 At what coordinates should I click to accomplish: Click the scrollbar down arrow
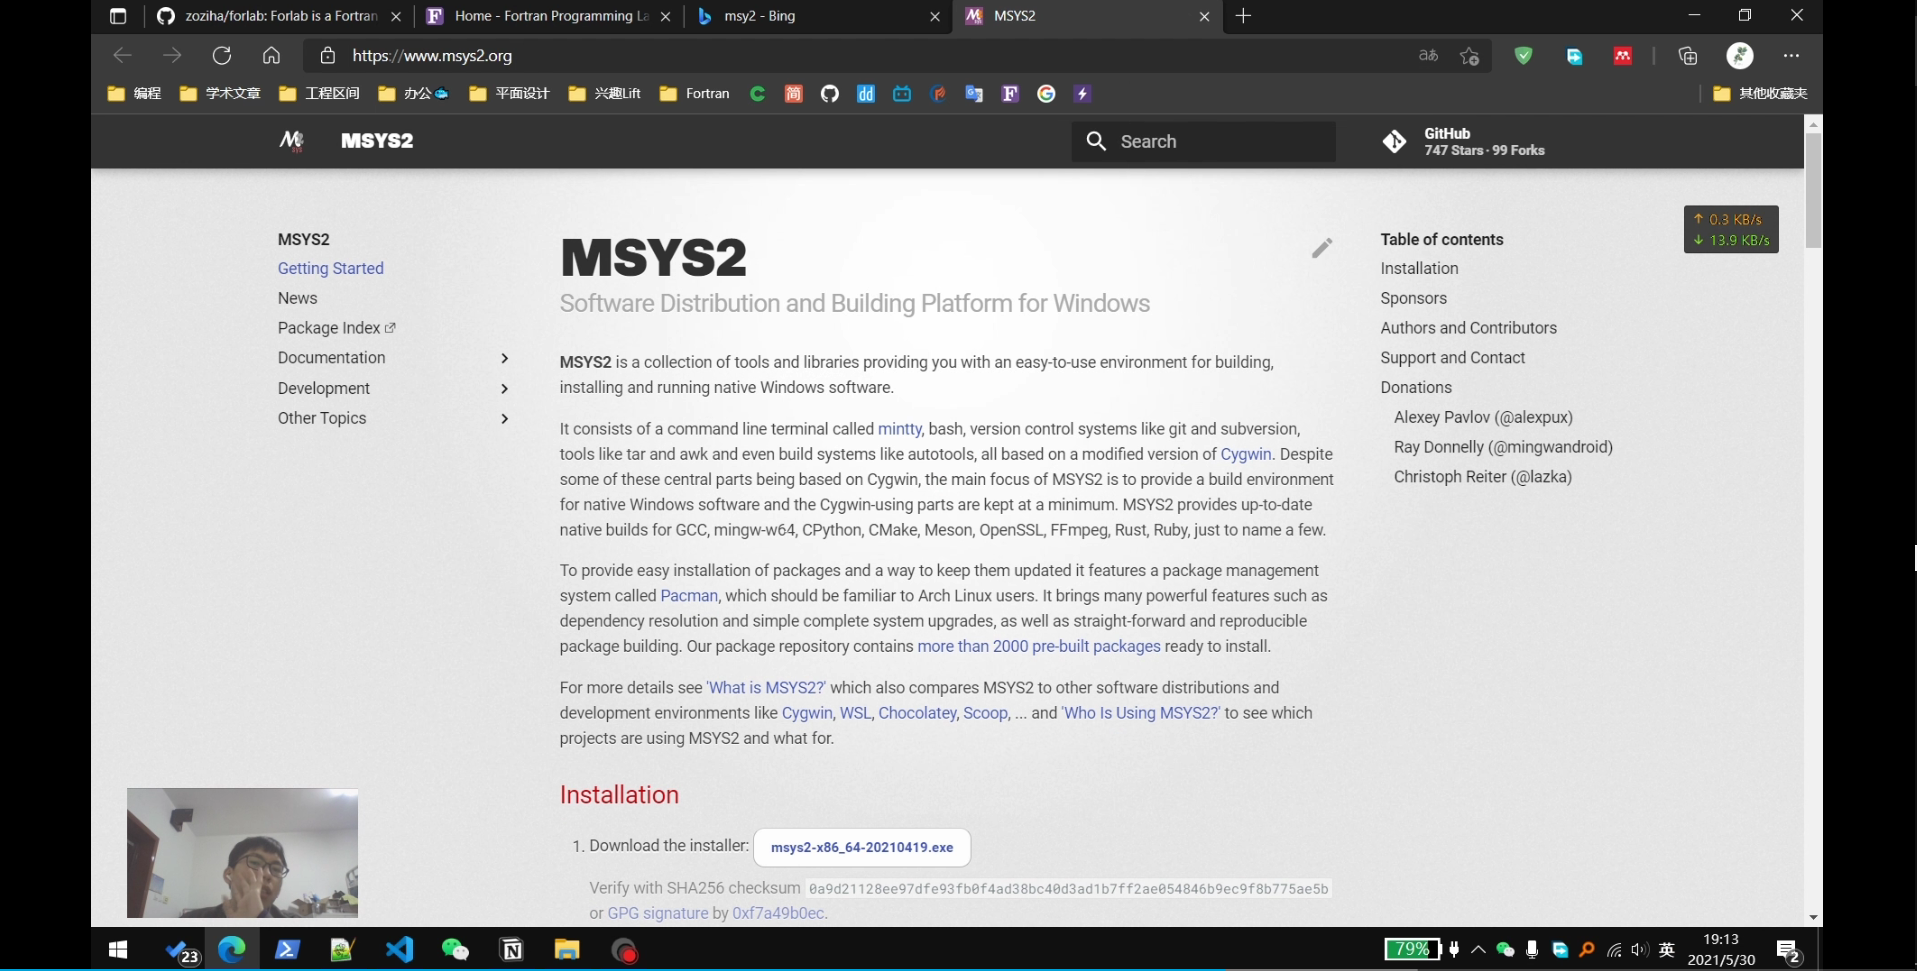(x=1813, y=918)
